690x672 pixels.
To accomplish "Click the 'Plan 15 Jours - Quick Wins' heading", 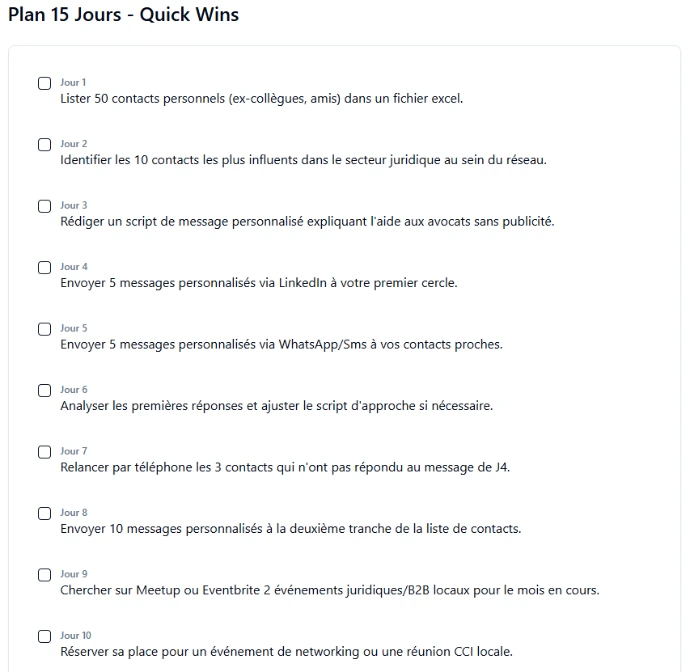I will click(123, 16).
